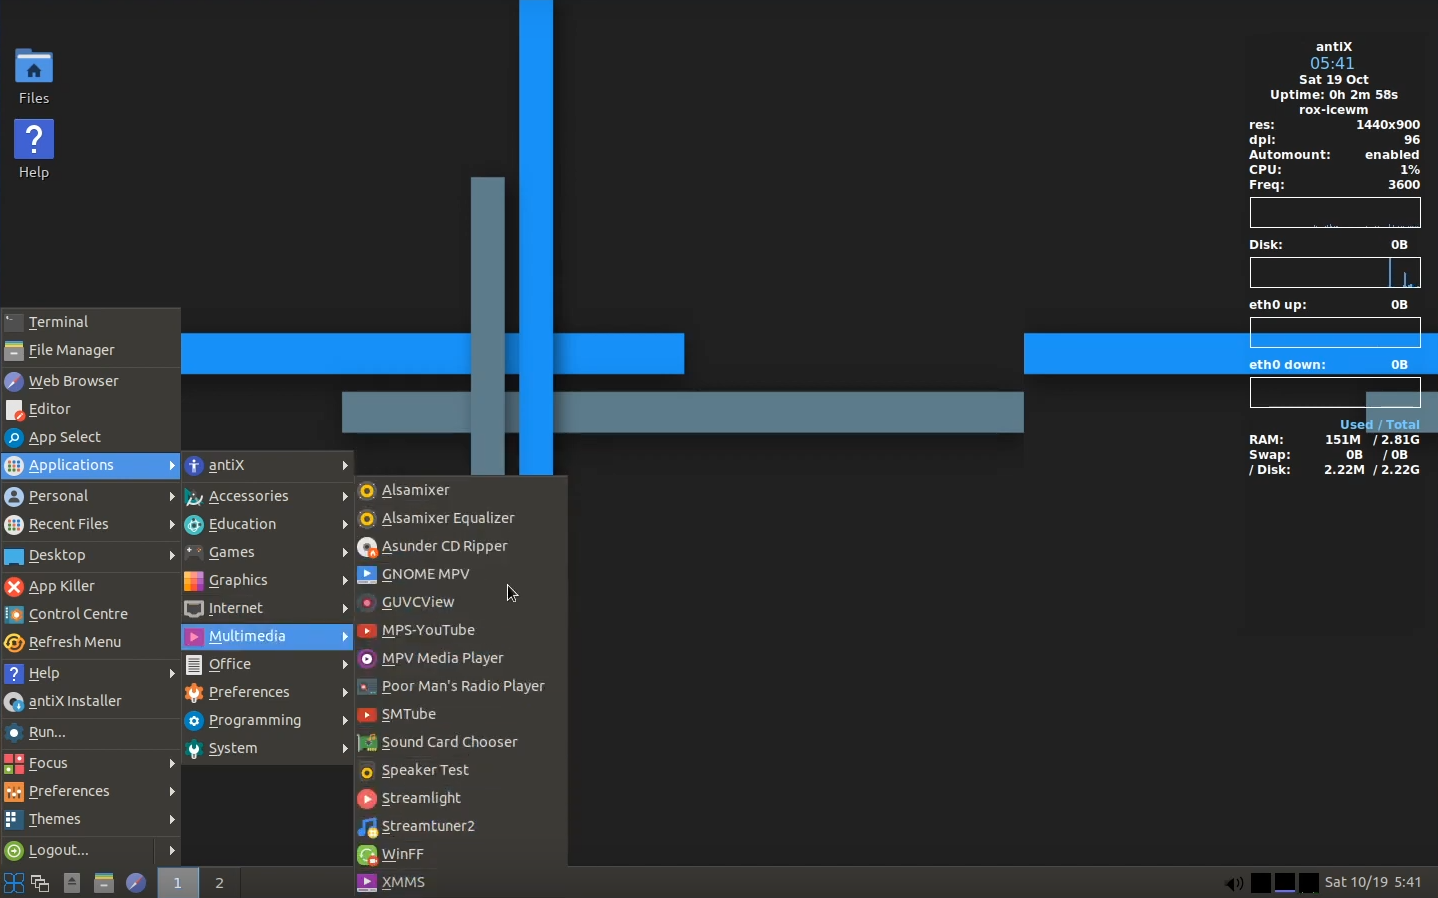The height and width of the screenshot is (898, 1438).
Task: Expand the Focus submenu
Action: click(91, 763)
